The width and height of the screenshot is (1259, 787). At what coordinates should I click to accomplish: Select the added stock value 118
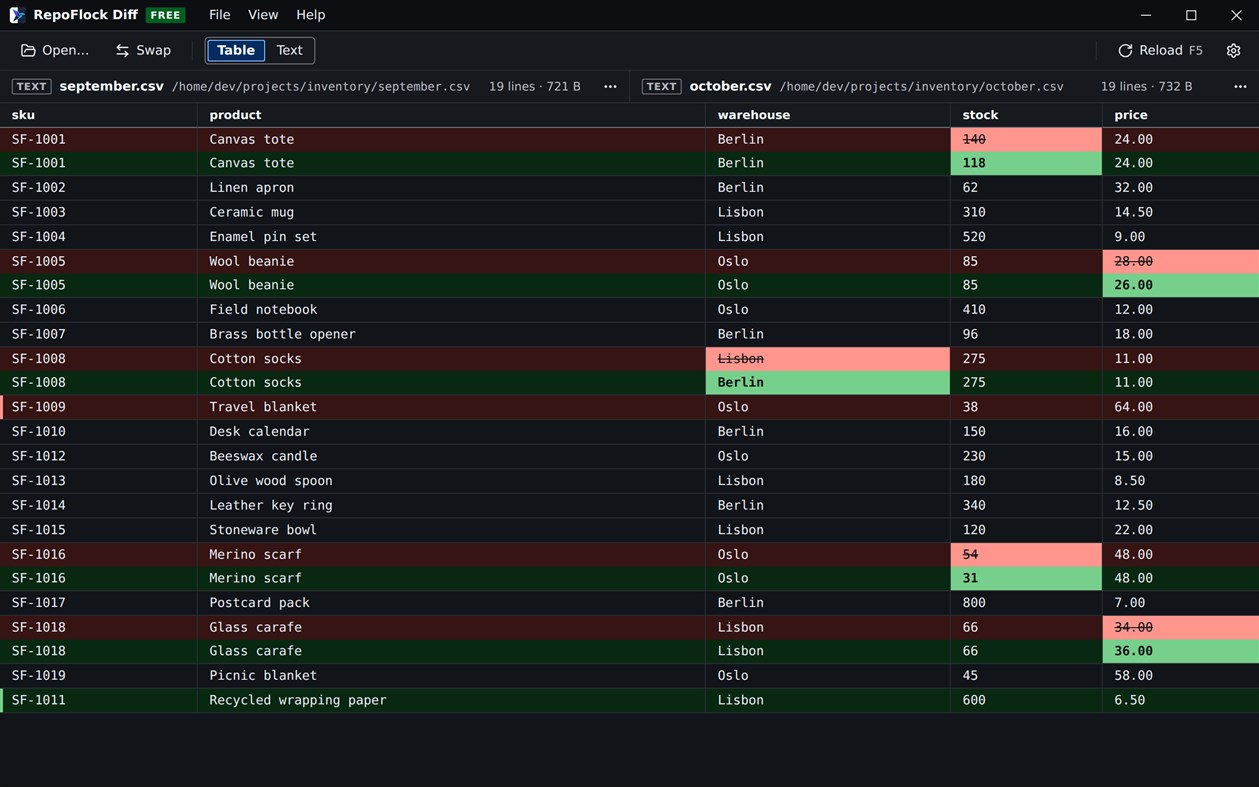[x=1026, y=163]
